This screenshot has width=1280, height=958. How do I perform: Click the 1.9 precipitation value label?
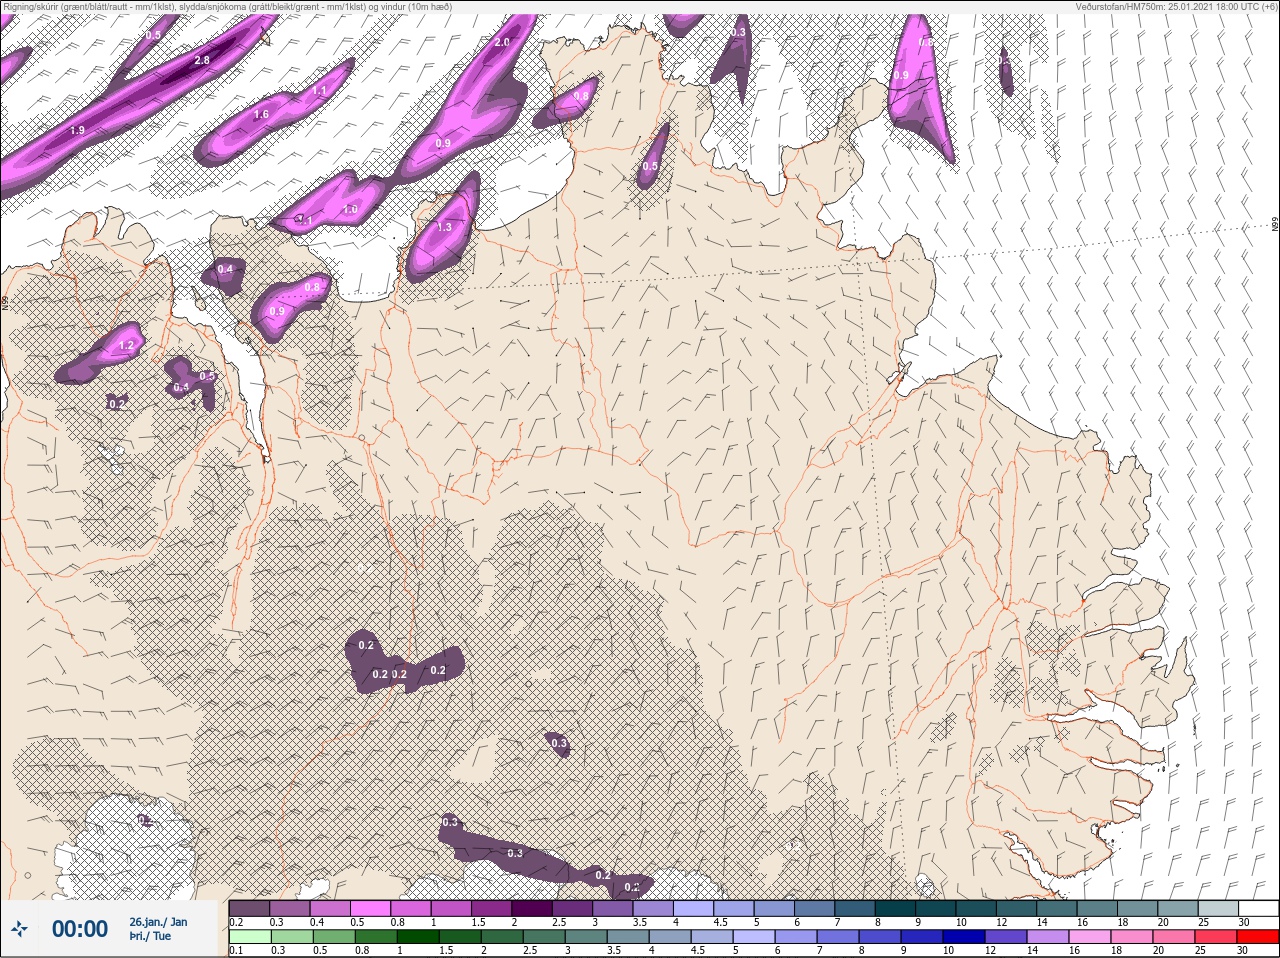[78, 131]
